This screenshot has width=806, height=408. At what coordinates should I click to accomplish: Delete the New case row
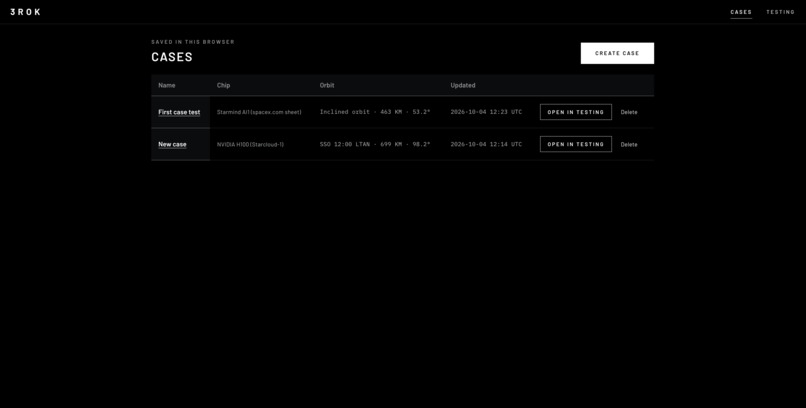tap(629, 144)
